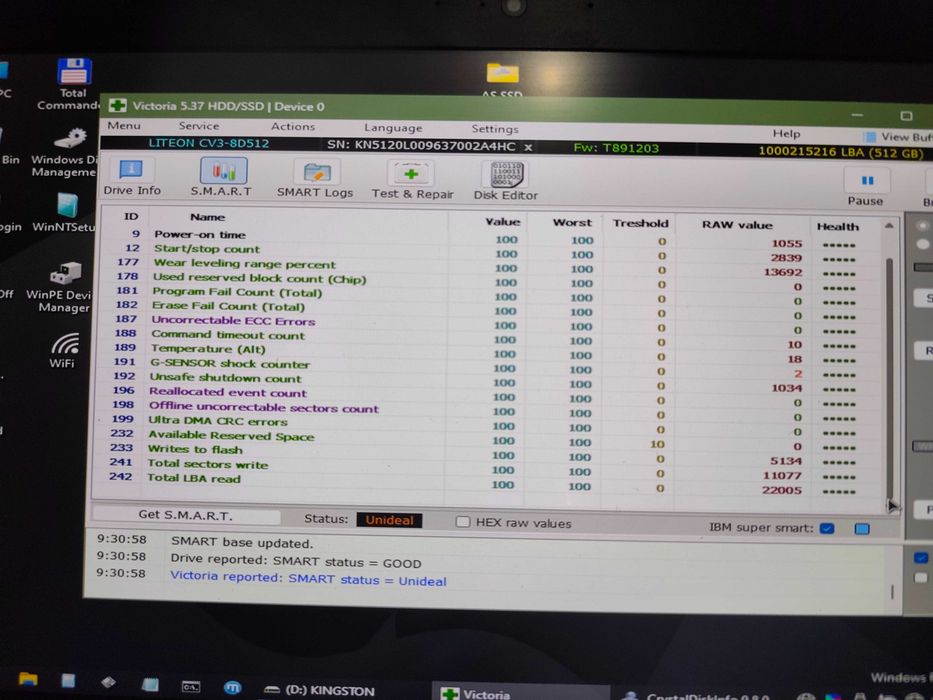Click the blue square beside IBM super smart
Viewport: 933px width, 700px height.
click(862, 529)
